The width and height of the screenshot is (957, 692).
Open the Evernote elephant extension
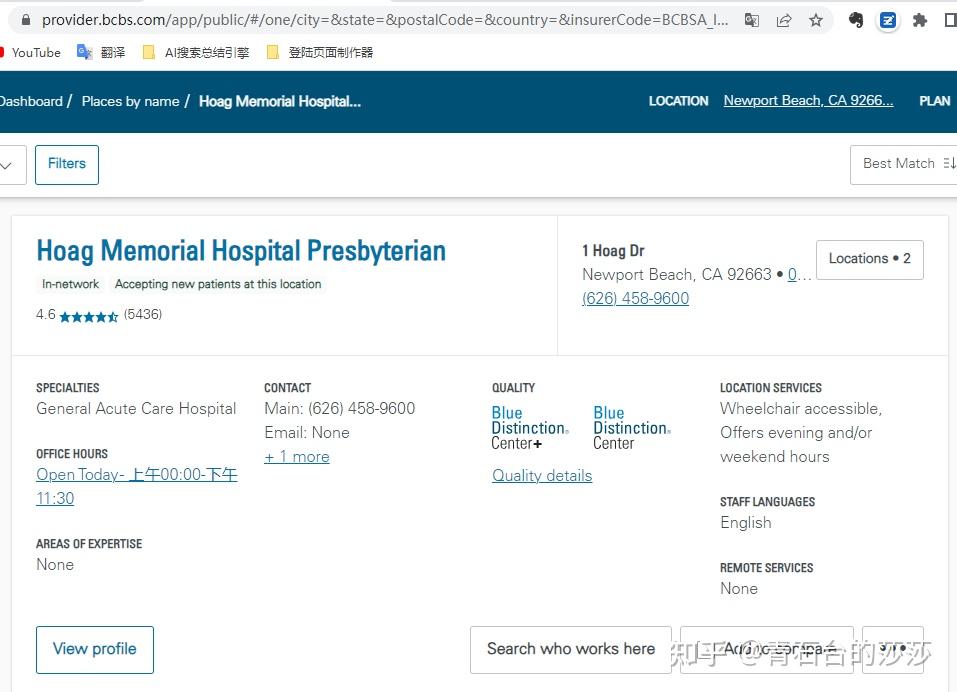[856, 20]
